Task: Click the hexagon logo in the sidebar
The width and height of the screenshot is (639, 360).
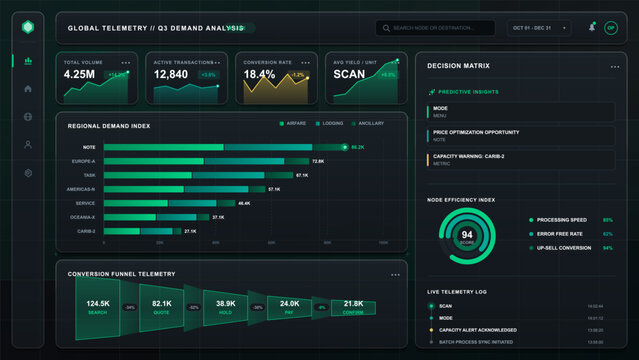Action: tap(28, 27)
